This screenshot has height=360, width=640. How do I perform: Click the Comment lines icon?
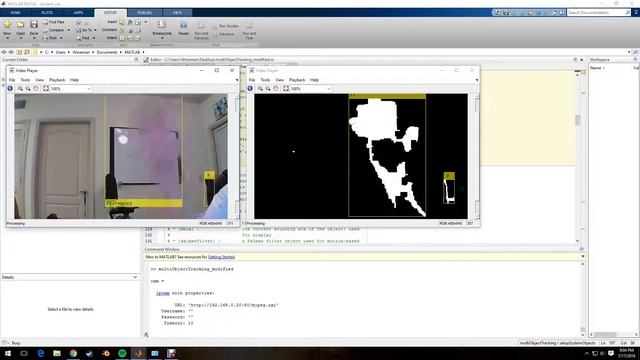click(x=122, y=30)
